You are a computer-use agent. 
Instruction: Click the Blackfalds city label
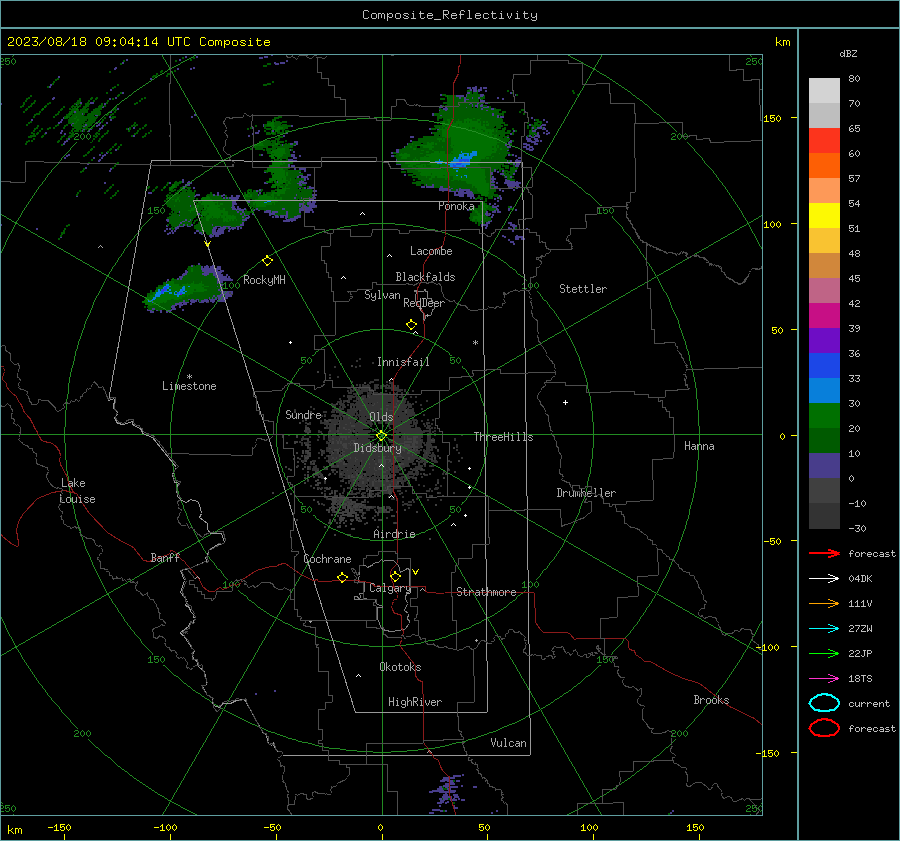point(425,277)
